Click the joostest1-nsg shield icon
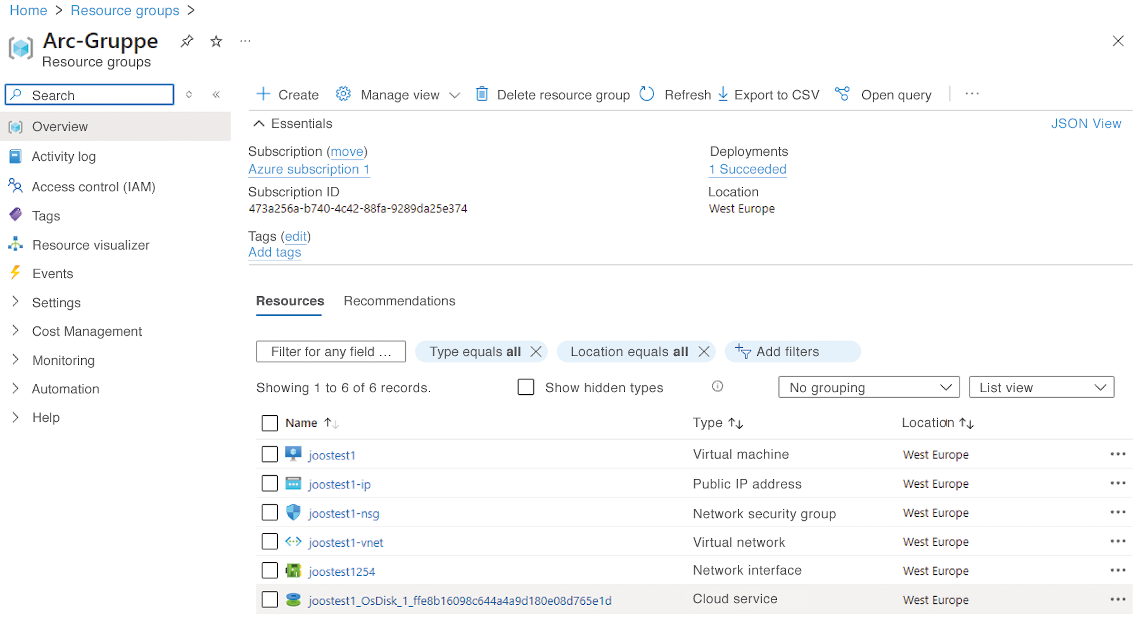Image resolution: width=1140 pixels, height=626 pixels. tap(293, 513)
